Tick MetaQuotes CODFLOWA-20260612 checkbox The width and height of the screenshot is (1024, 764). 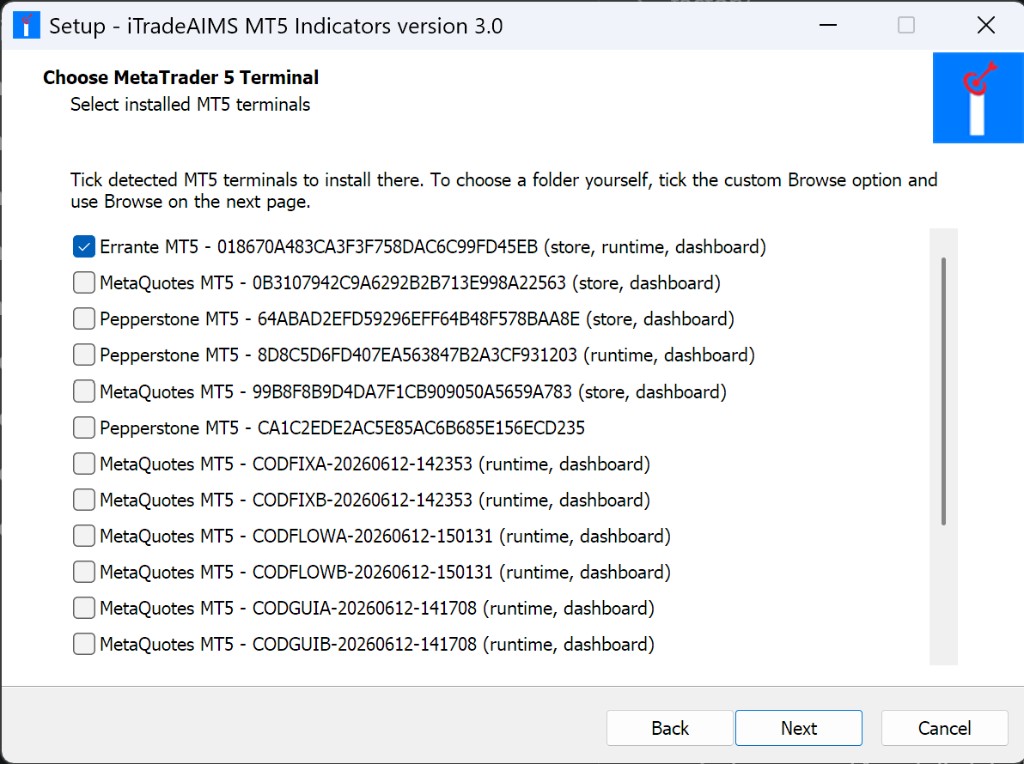[x=84, y=535]
